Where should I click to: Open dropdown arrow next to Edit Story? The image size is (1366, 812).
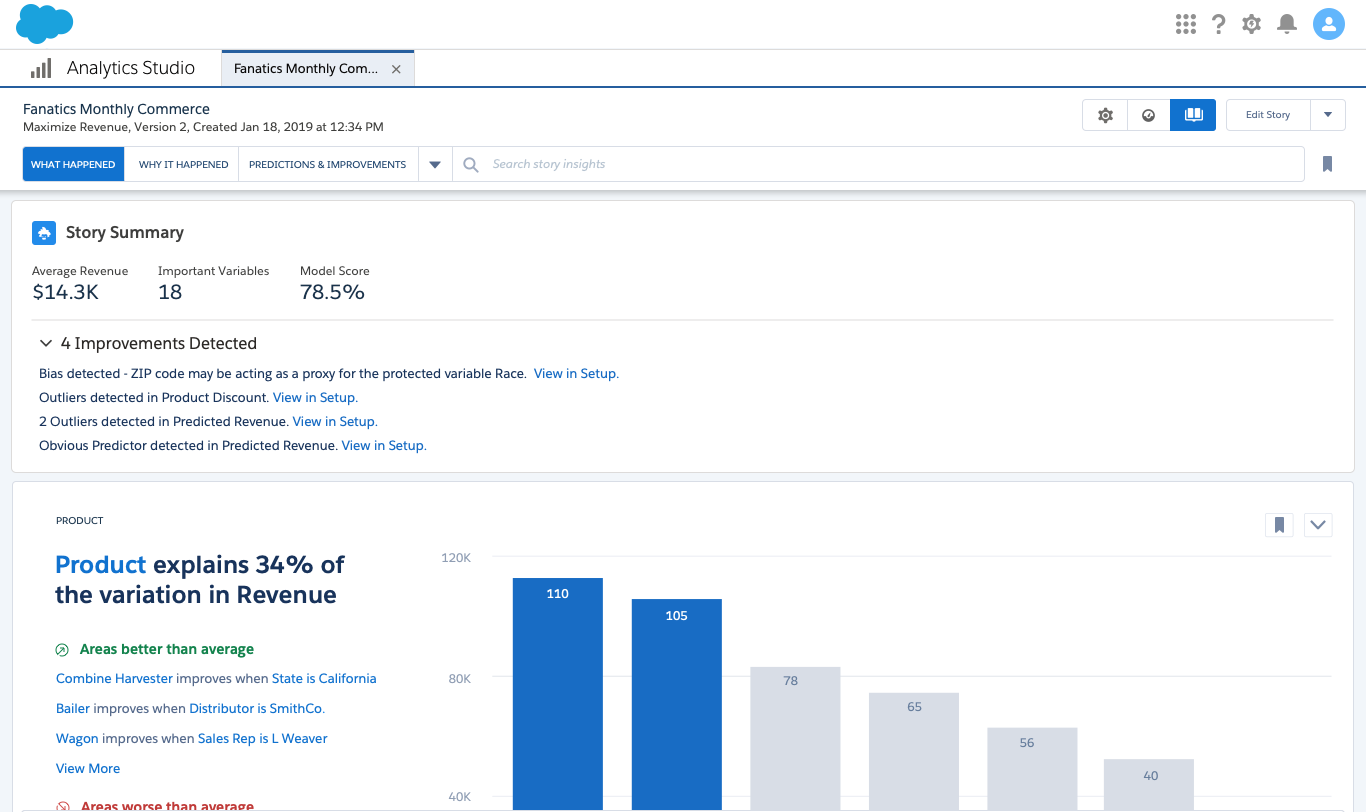click(1327, 115)
